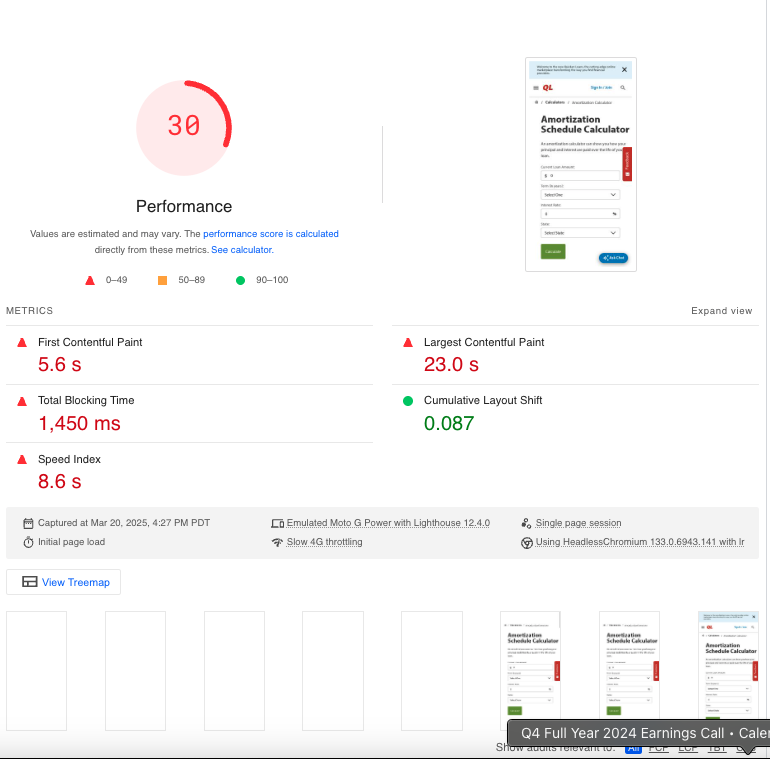770x759 pixels.
Task: Click the calendar icon next to the capture date
Action: pos(29,523)
